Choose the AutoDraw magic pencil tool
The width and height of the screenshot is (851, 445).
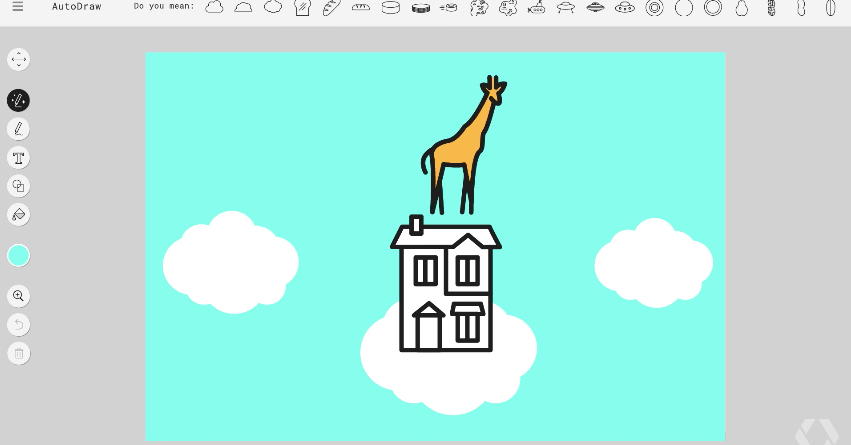[x=18, y=100]
